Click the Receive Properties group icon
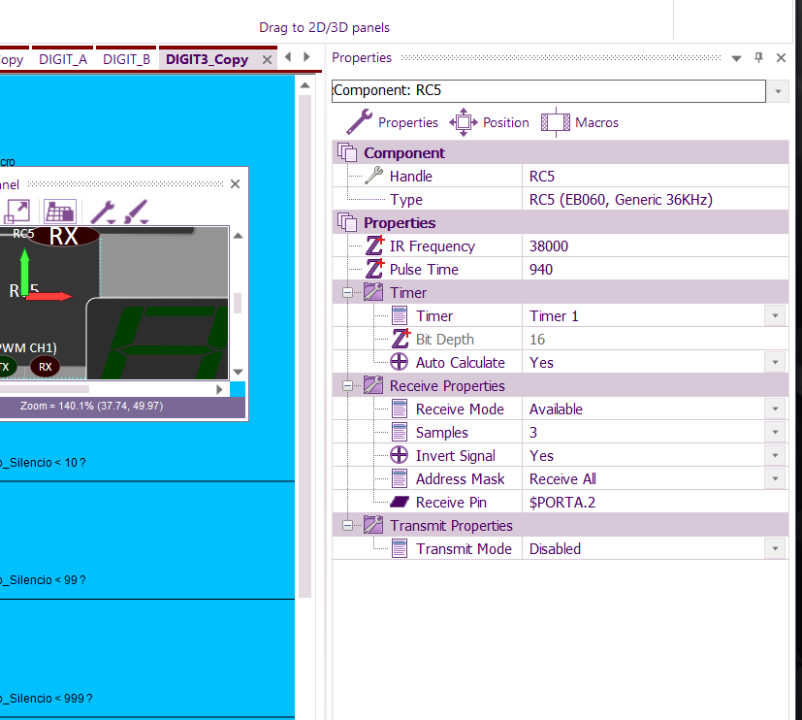 [x=373, y=386]
